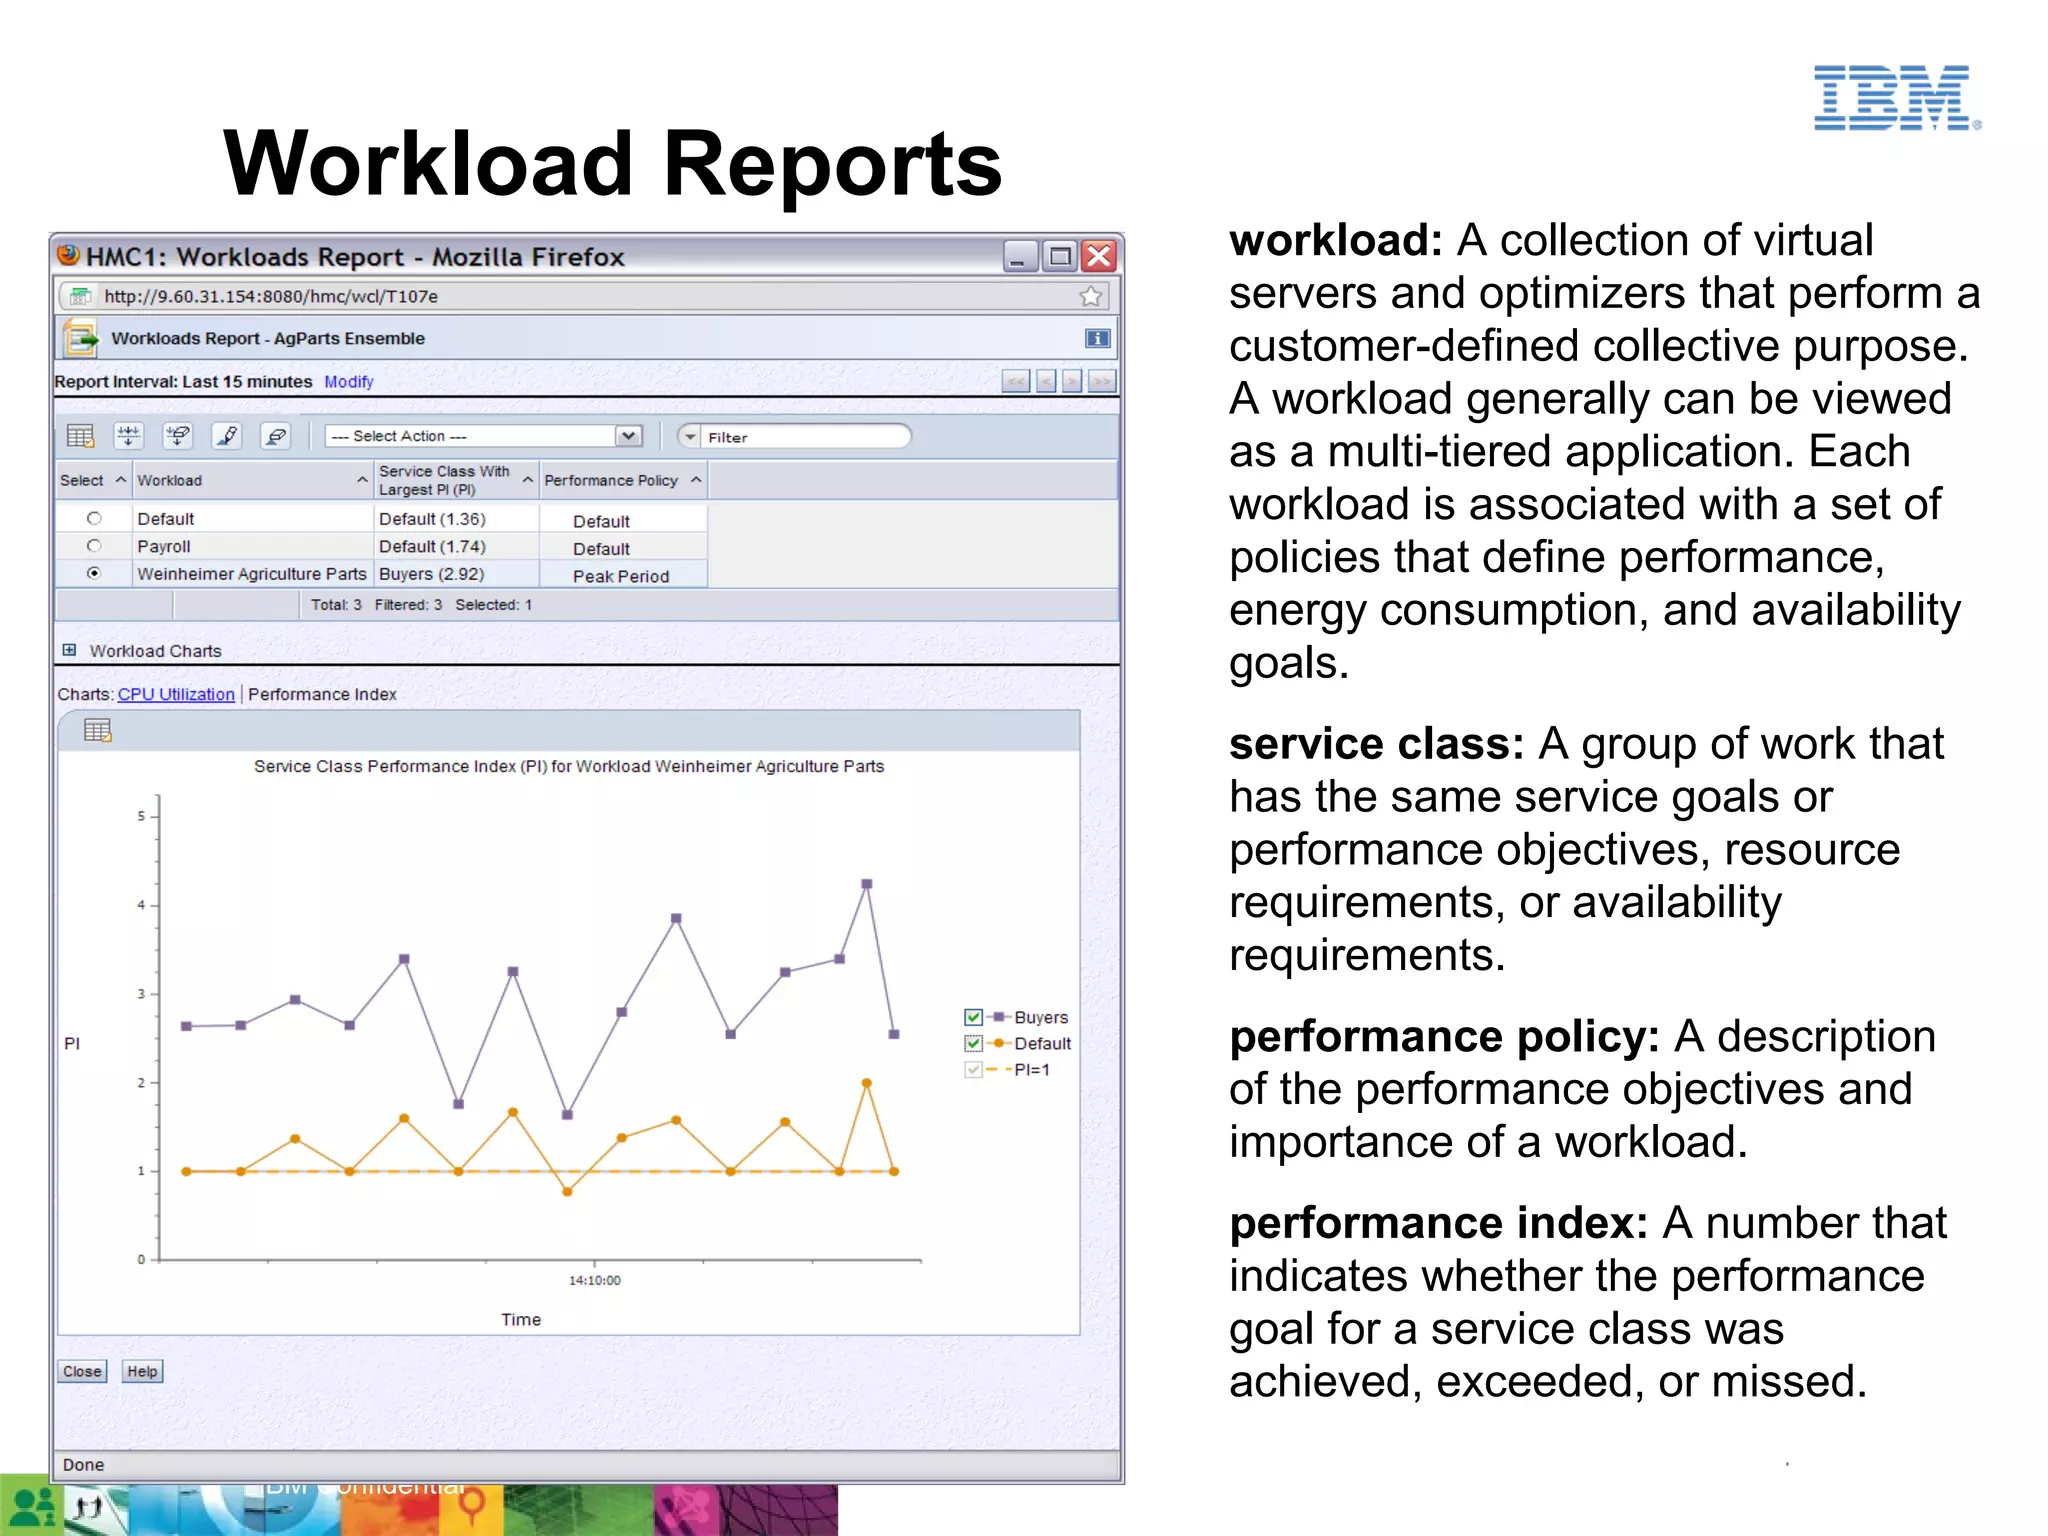Viewport: 2048px width, 1536px height.
Task: Toggle the Default series checkbox in the legend
Action: pos(973,1043)
